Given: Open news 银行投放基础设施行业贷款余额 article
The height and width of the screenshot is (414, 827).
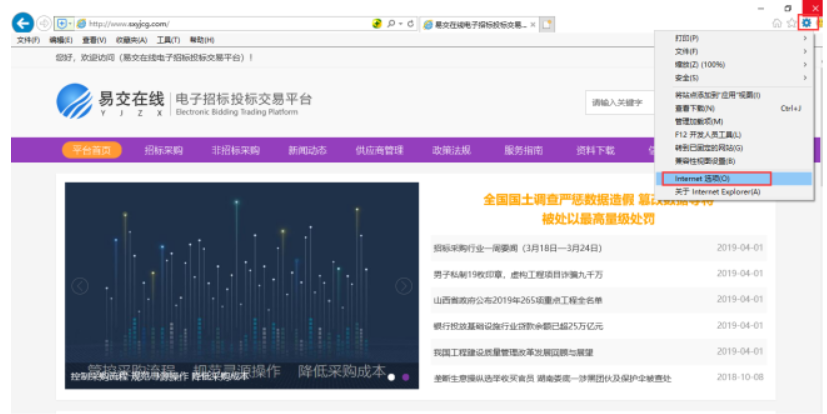Looking at the screenshot, I should click(518, 326).
